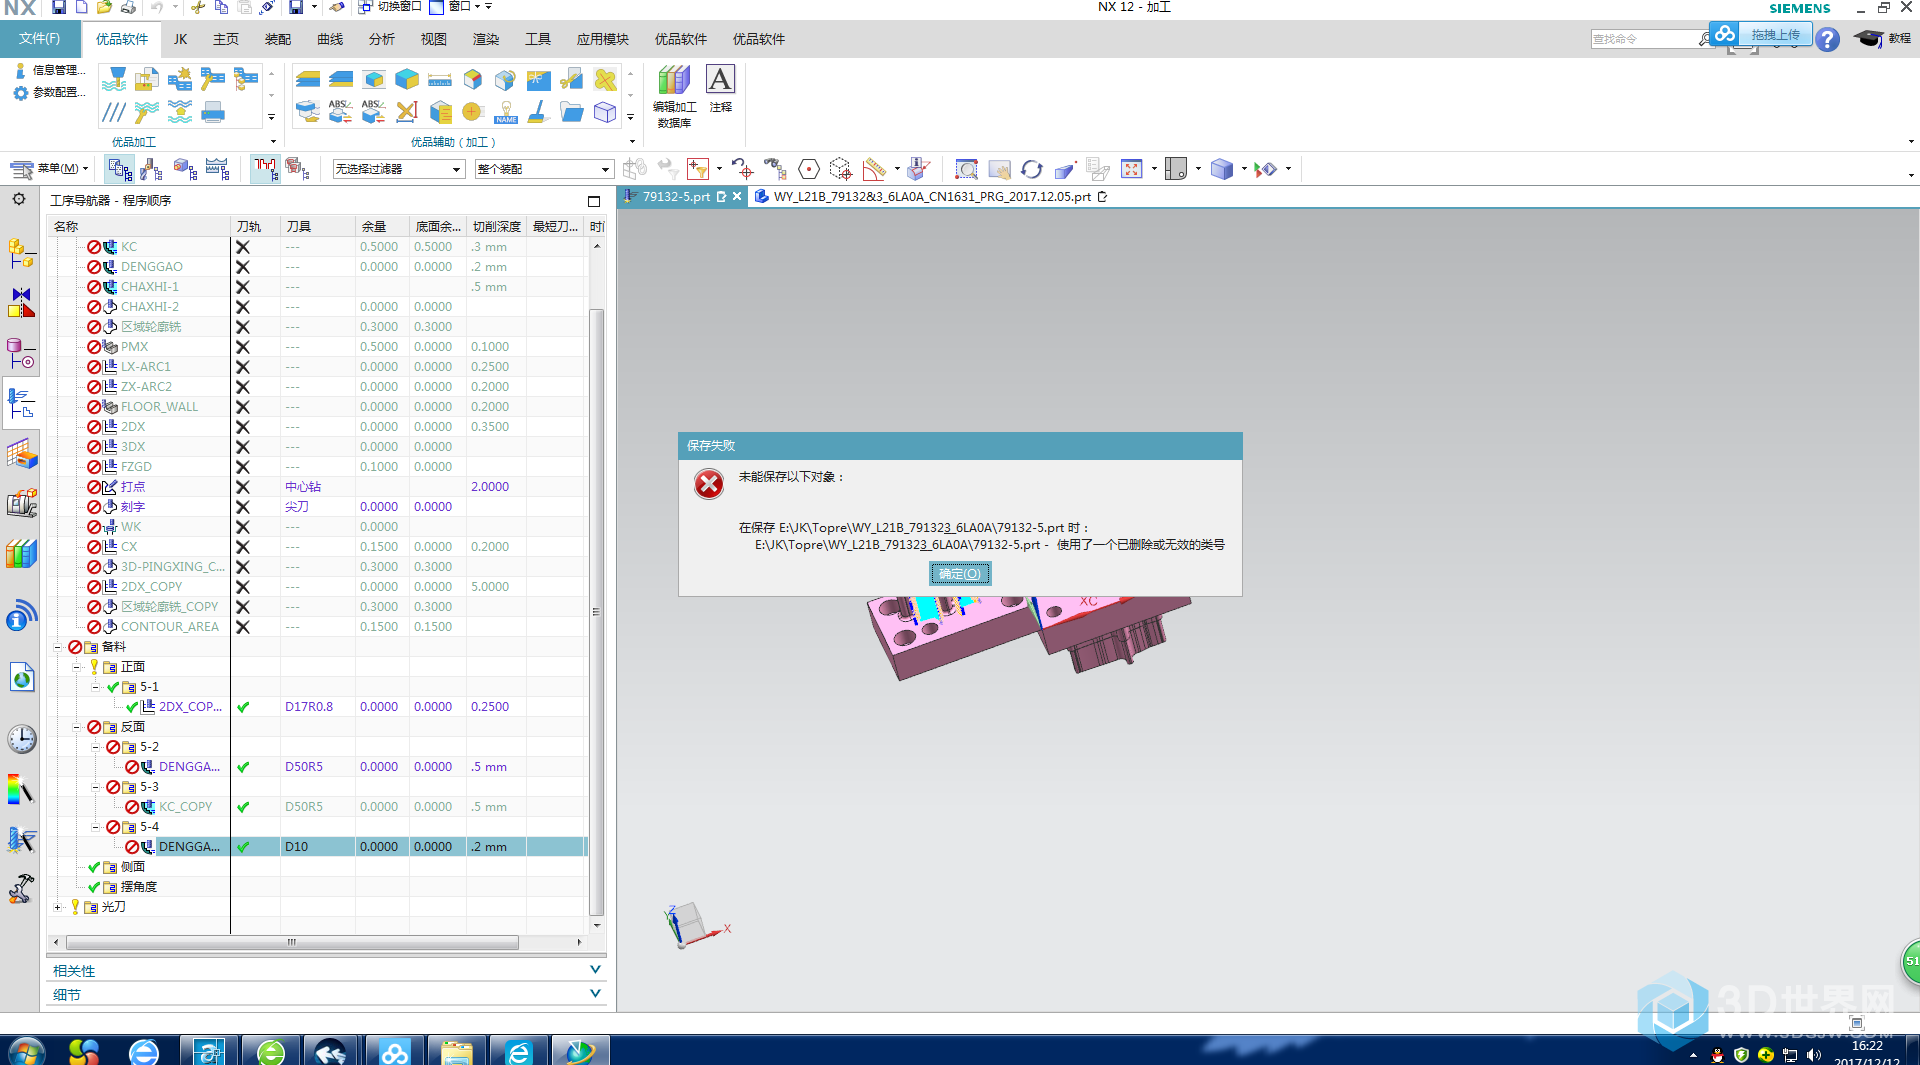Screen dimensions: 1920x1065
Task: Open the Constraint Navigator sidebar tab
Action: 21,303
